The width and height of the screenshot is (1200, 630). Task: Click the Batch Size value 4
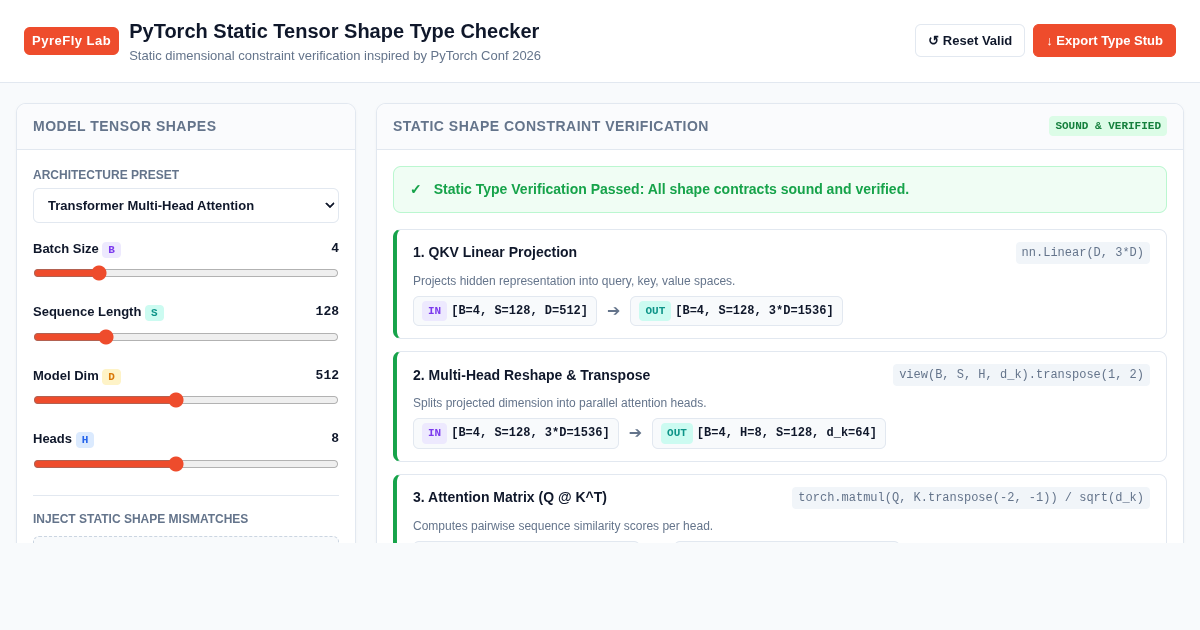(x=335, y=248)
